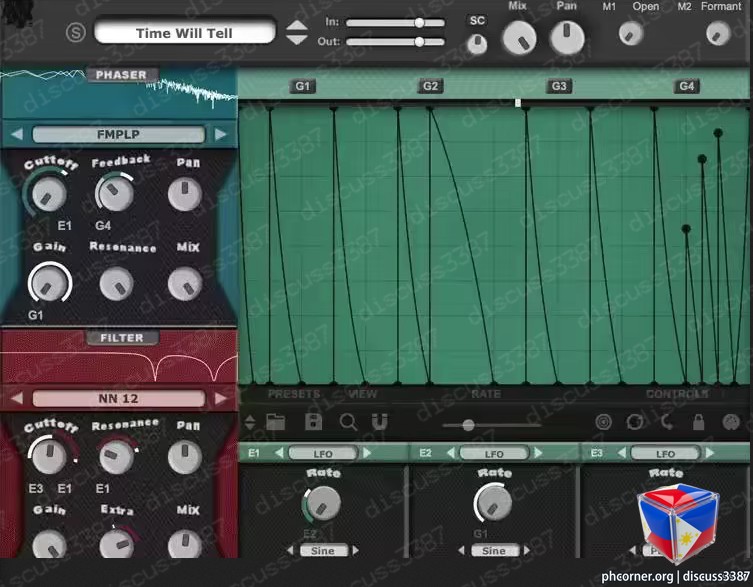Switch Phaser type left of FMPLP
Viewport: 753px width, 587px height.
point(17,134)
